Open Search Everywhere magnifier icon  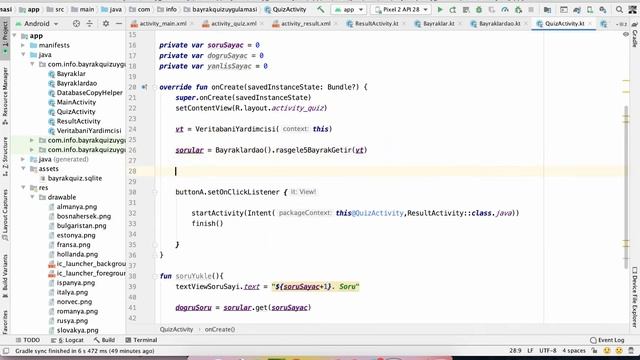(620, 9)
